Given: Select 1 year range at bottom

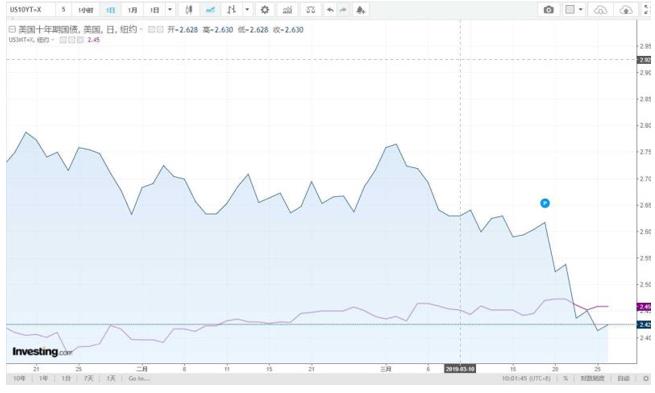Looking at the screenshot, I should [x=43, y=378].
